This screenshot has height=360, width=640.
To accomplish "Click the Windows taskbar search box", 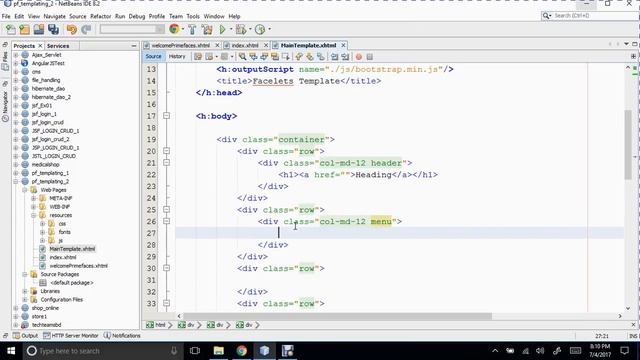I will [x=102, y=351].
